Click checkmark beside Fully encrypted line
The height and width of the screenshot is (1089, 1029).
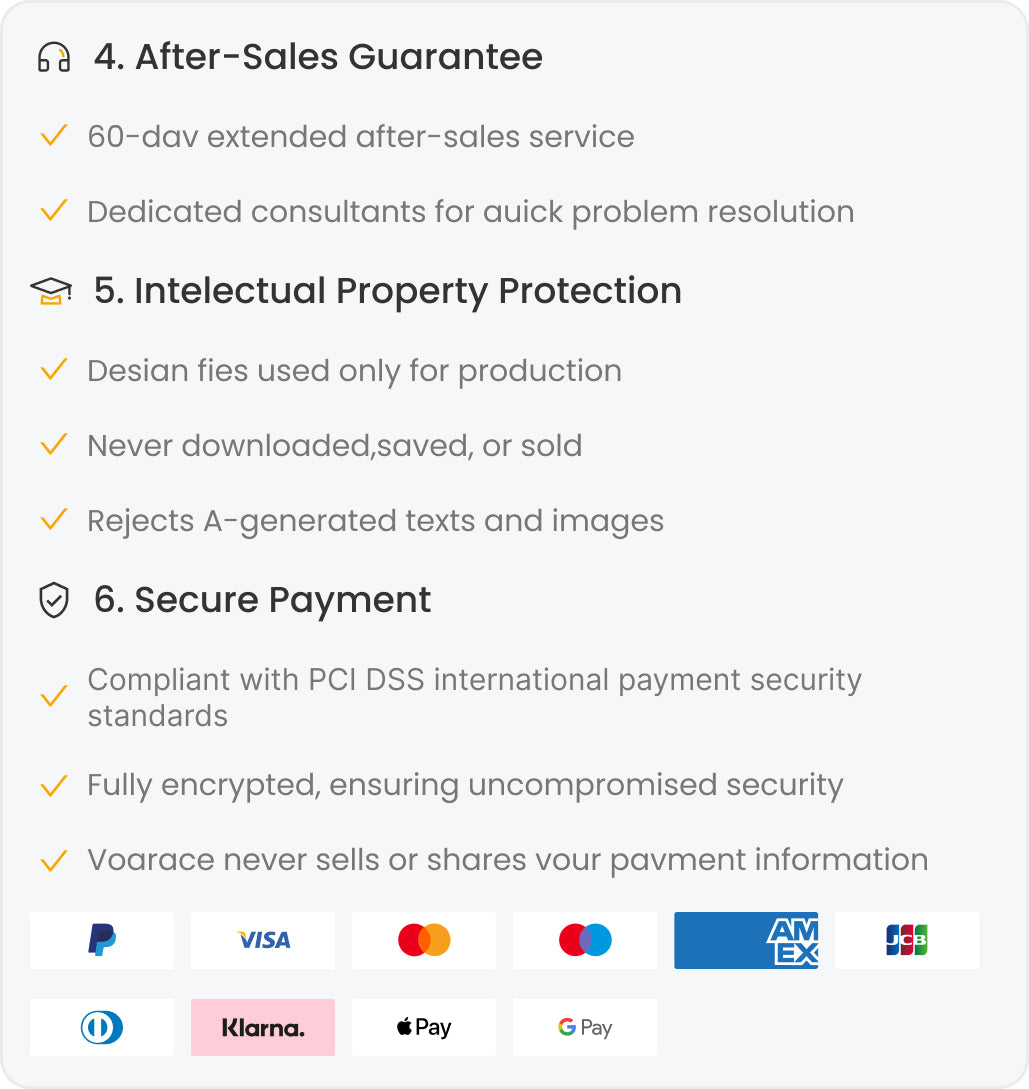point(53,785)
